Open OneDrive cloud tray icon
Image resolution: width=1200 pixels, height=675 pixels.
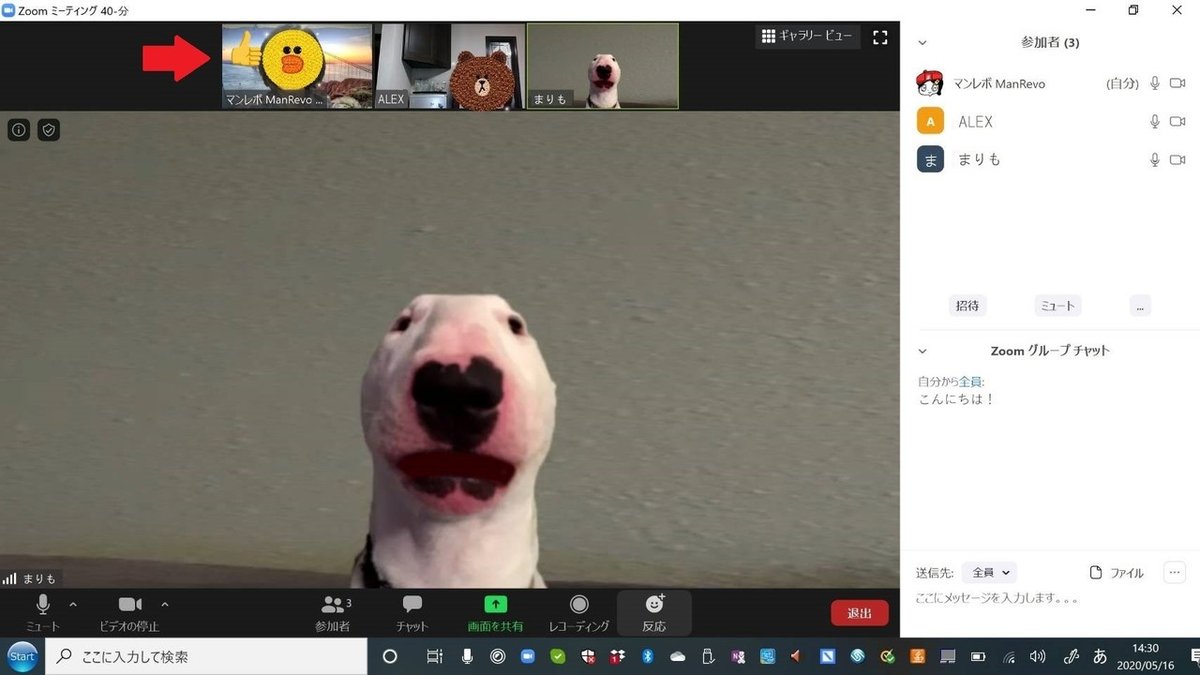(x=678, y=657)
